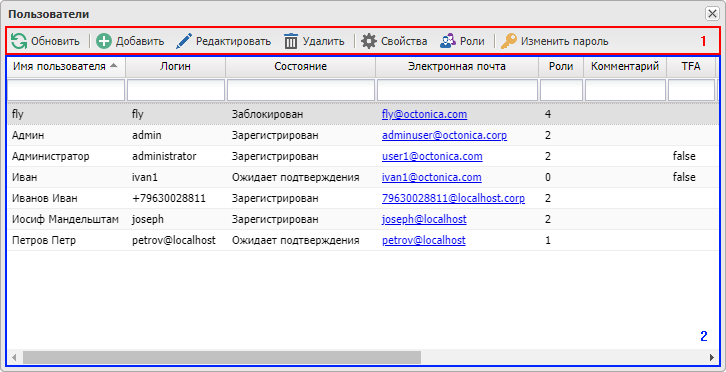Screen dimensions: 726x372
Task: Click the Роли people icon
Action: tap(447, 41)
